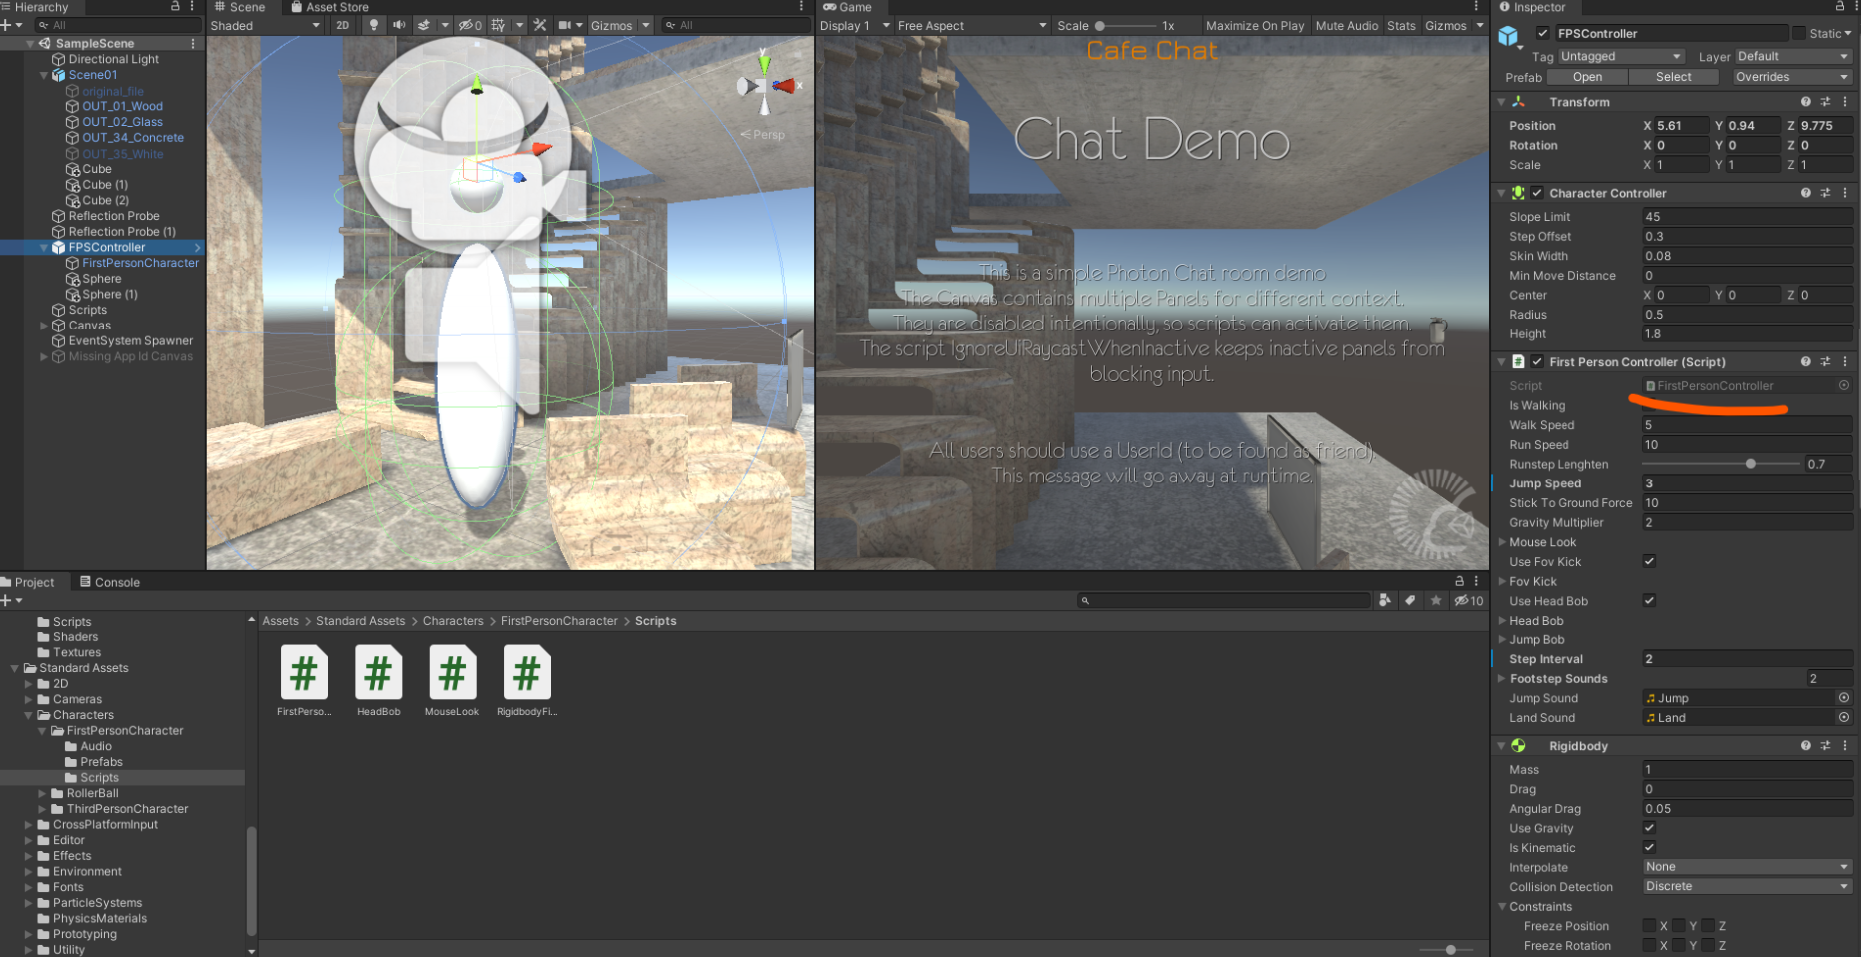The height and width of the screenshot is (957, 1861).
Task: Click the Transform component help icon
Action: (x=1805, y=102)
